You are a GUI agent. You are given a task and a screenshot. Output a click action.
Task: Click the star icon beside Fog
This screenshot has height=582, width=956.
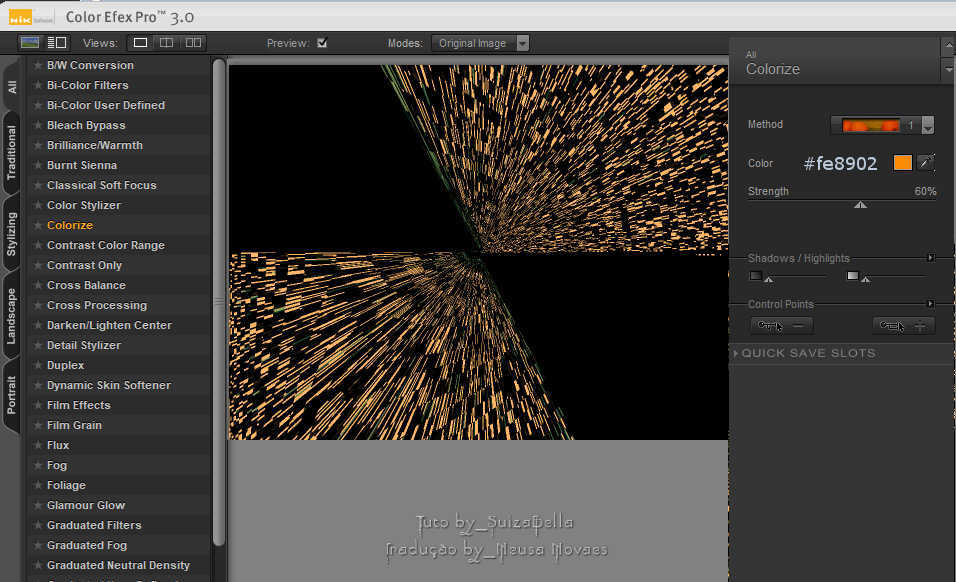pyautogui.click(x=38, y=465)
